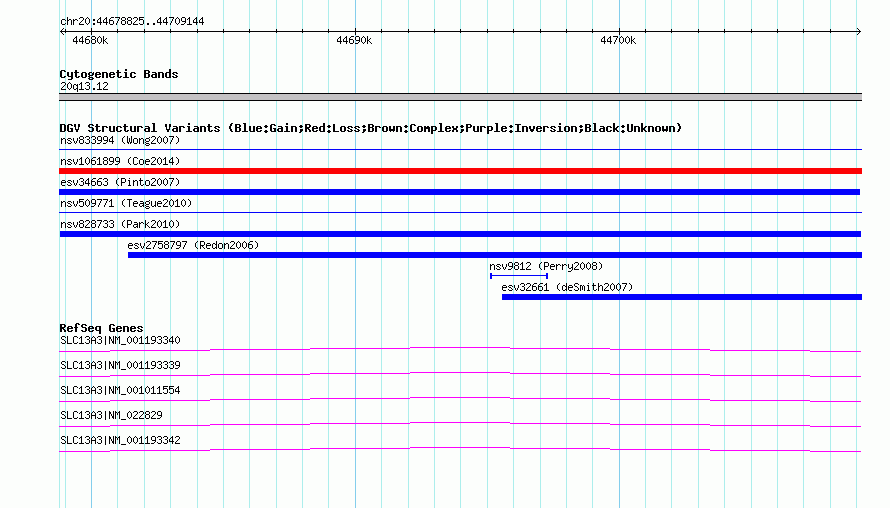
Task: Click the short nsv9812 variant segment
Action: (519, 276)
